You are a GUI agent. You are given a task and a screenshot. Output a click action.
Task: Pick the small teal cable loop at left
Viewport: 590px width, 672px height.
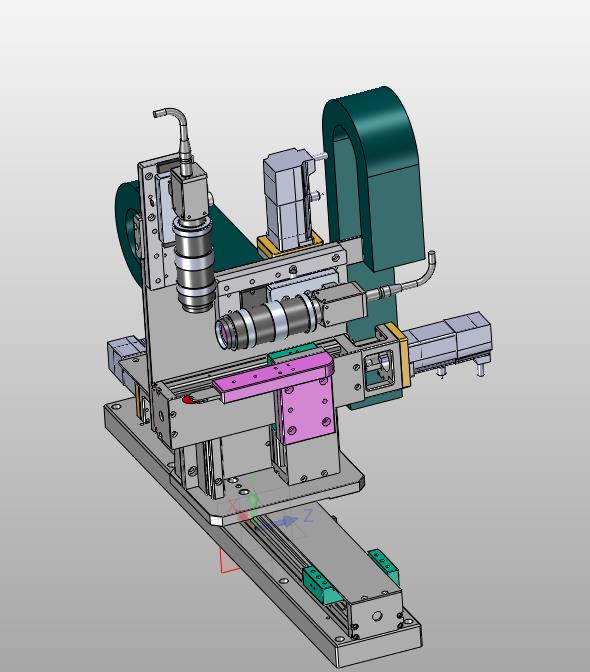128,229
